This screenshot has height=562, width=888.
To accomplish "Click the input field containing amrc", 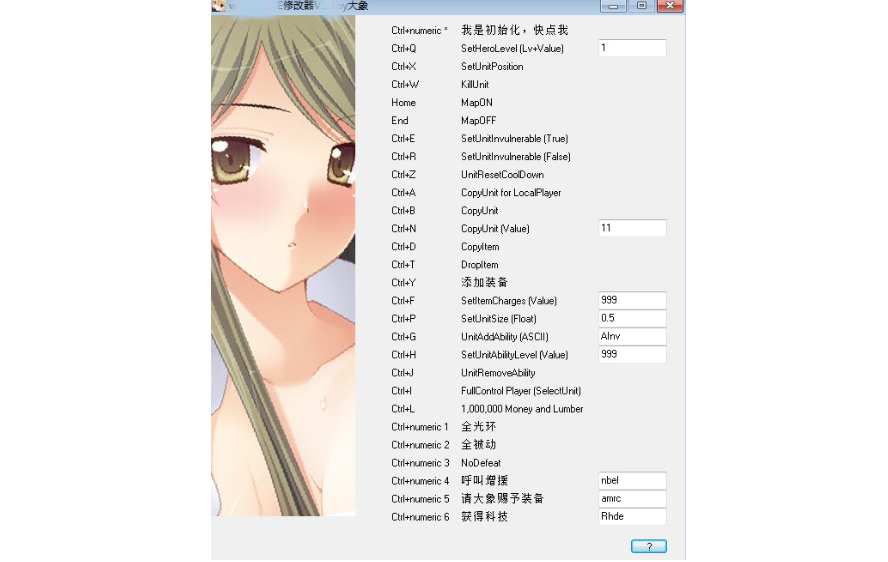I will [632, 499].
